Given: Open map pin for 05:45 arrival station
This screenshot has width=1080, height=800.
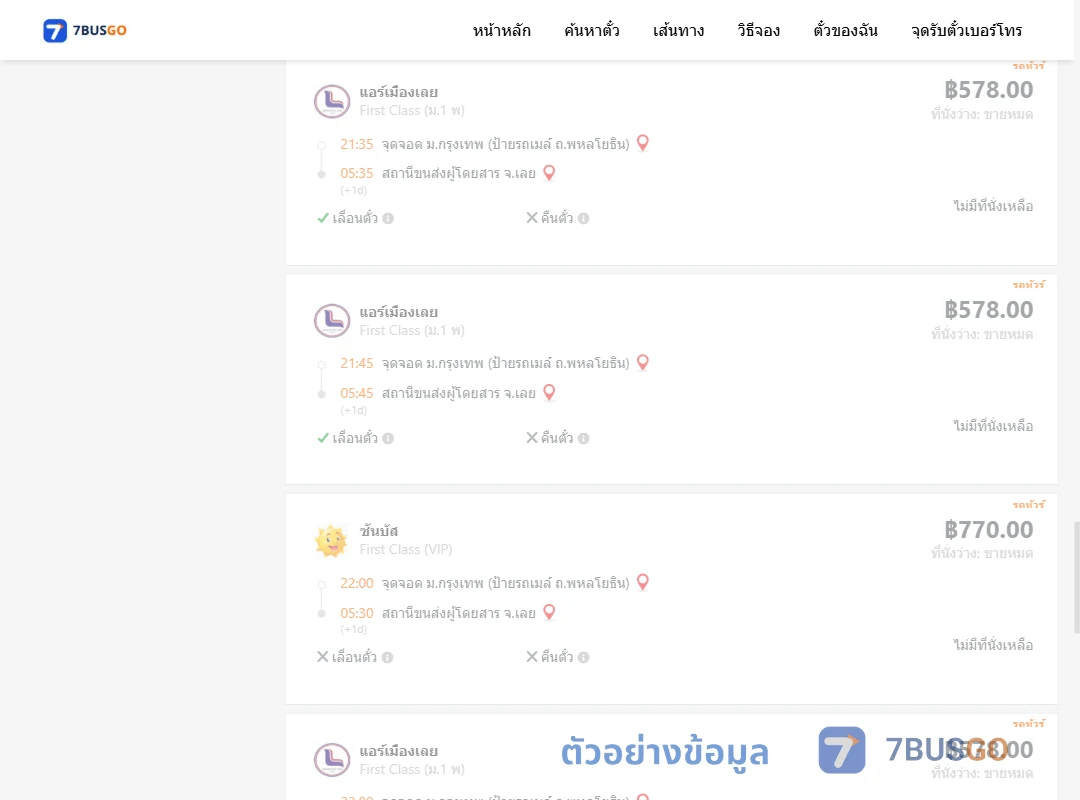Looking at the screenshot, I should coord(549,392).
